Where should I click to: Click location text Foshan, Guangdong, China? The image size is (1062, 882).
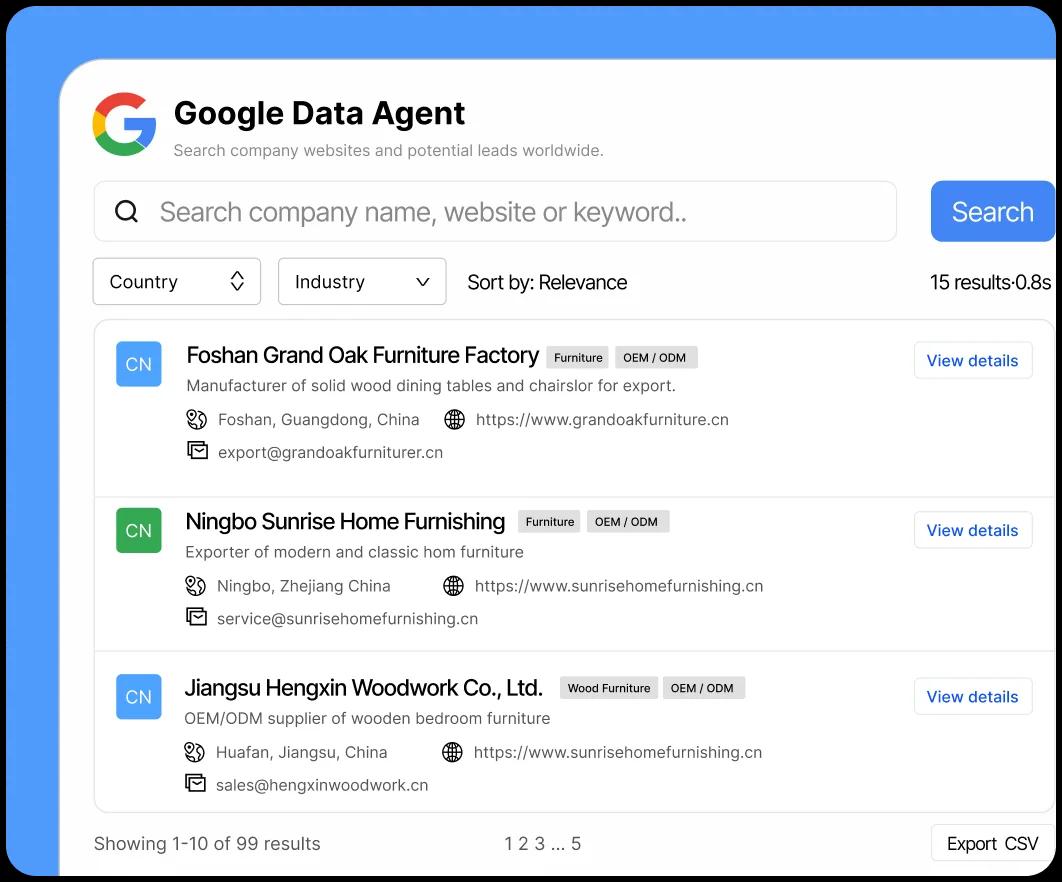pos(318,419)
